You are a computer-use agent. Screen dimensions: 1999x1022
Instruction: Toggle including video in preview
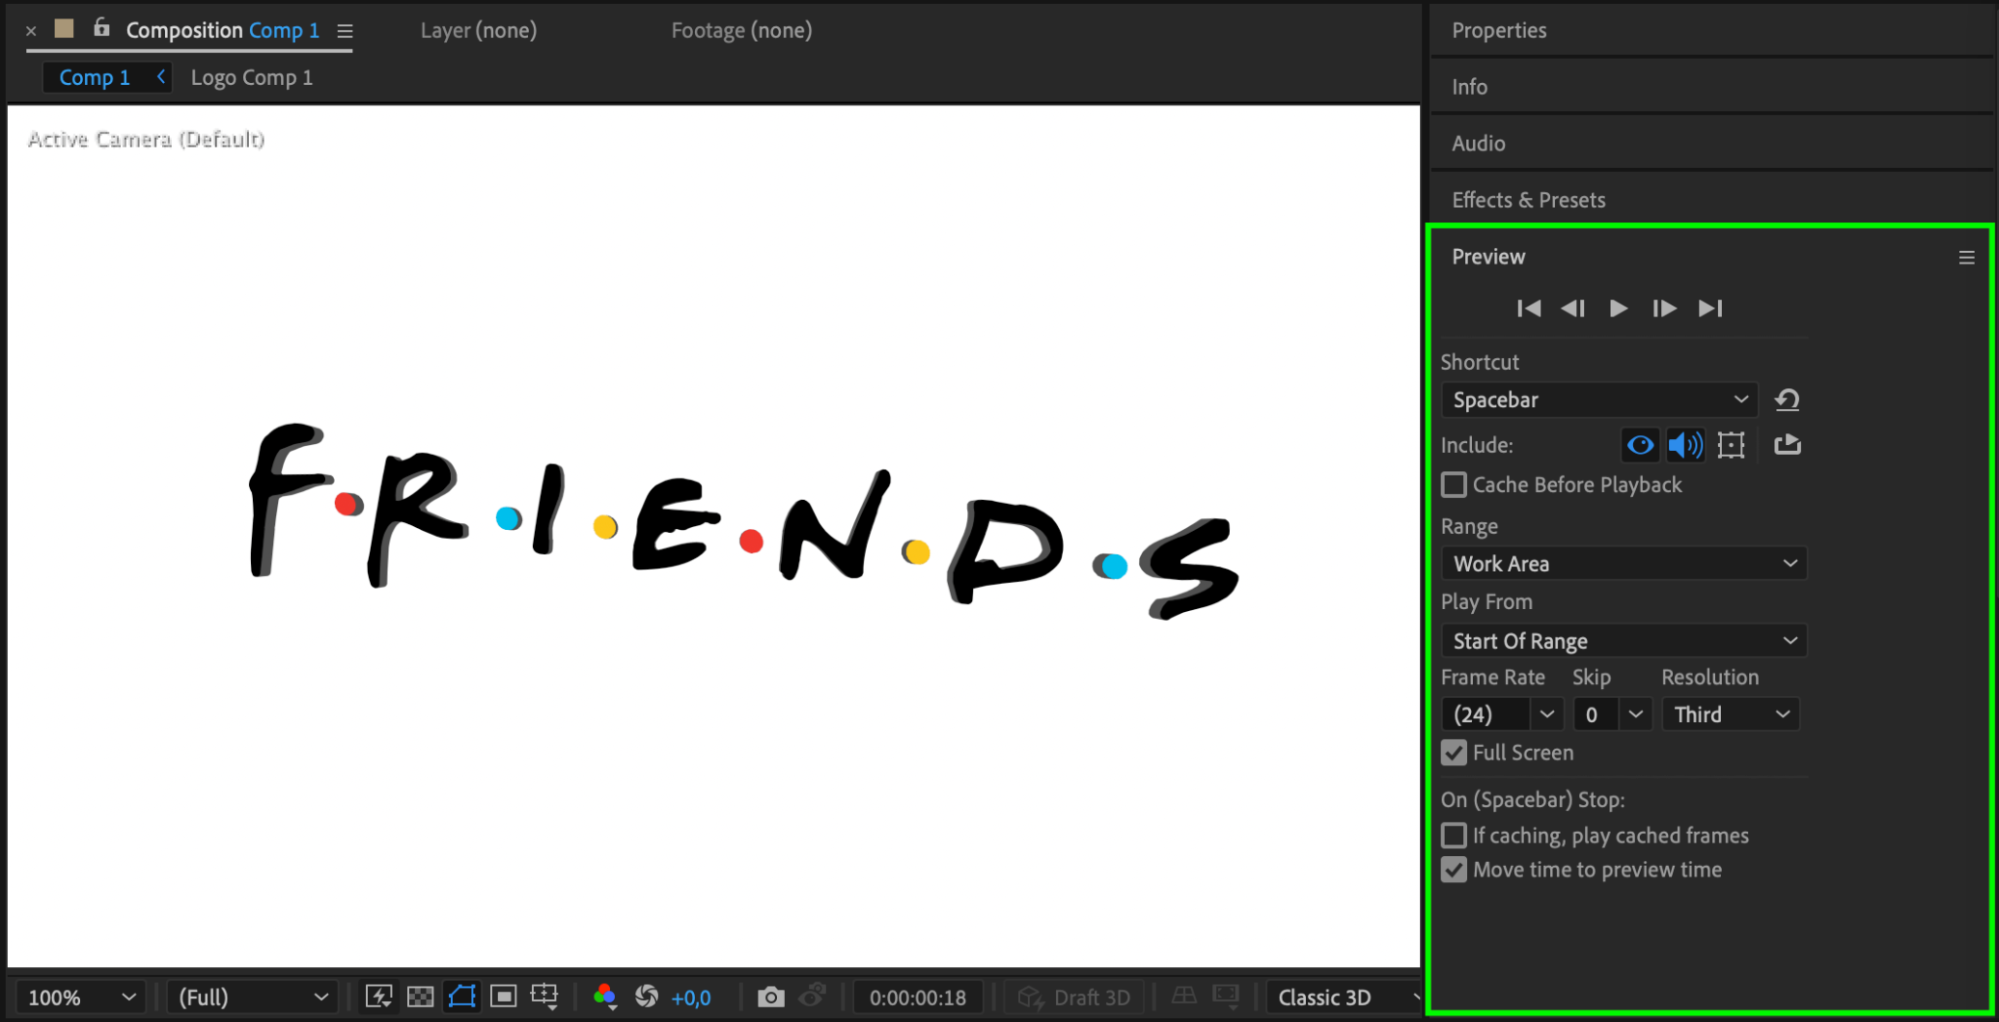pyautogui.click(x=1640, y=445)
